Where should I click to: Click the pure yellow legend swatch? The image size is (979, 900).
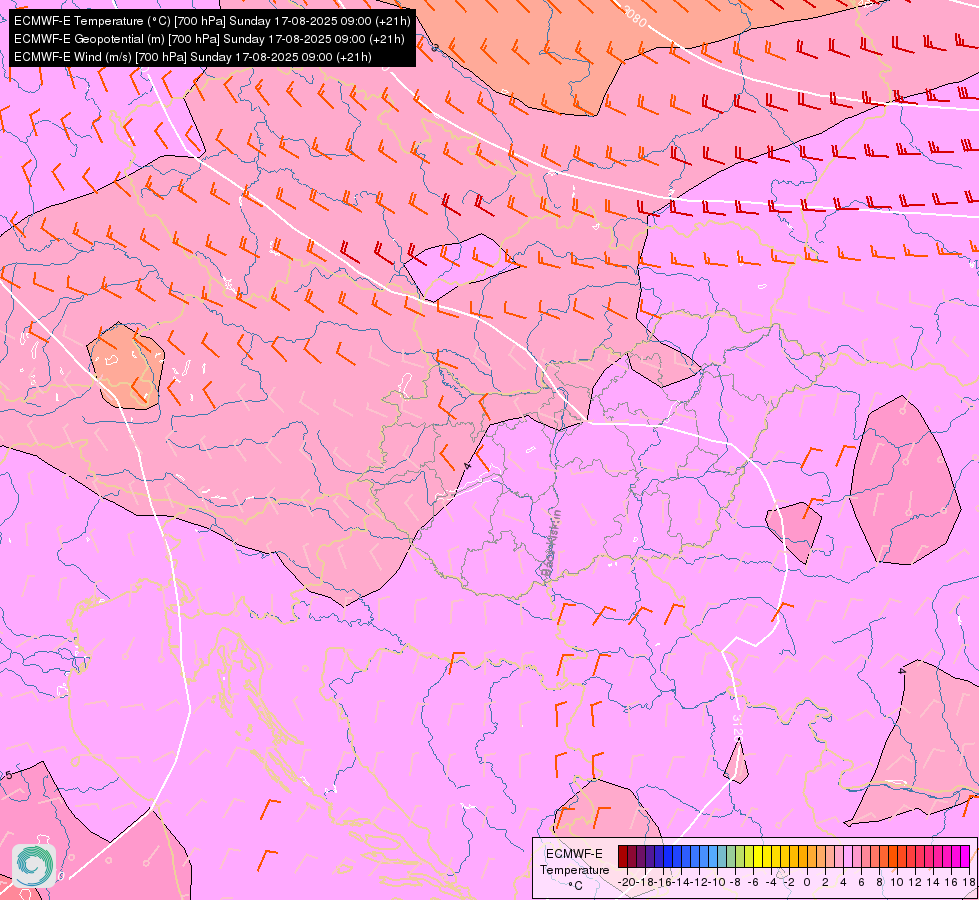(759, 856)
